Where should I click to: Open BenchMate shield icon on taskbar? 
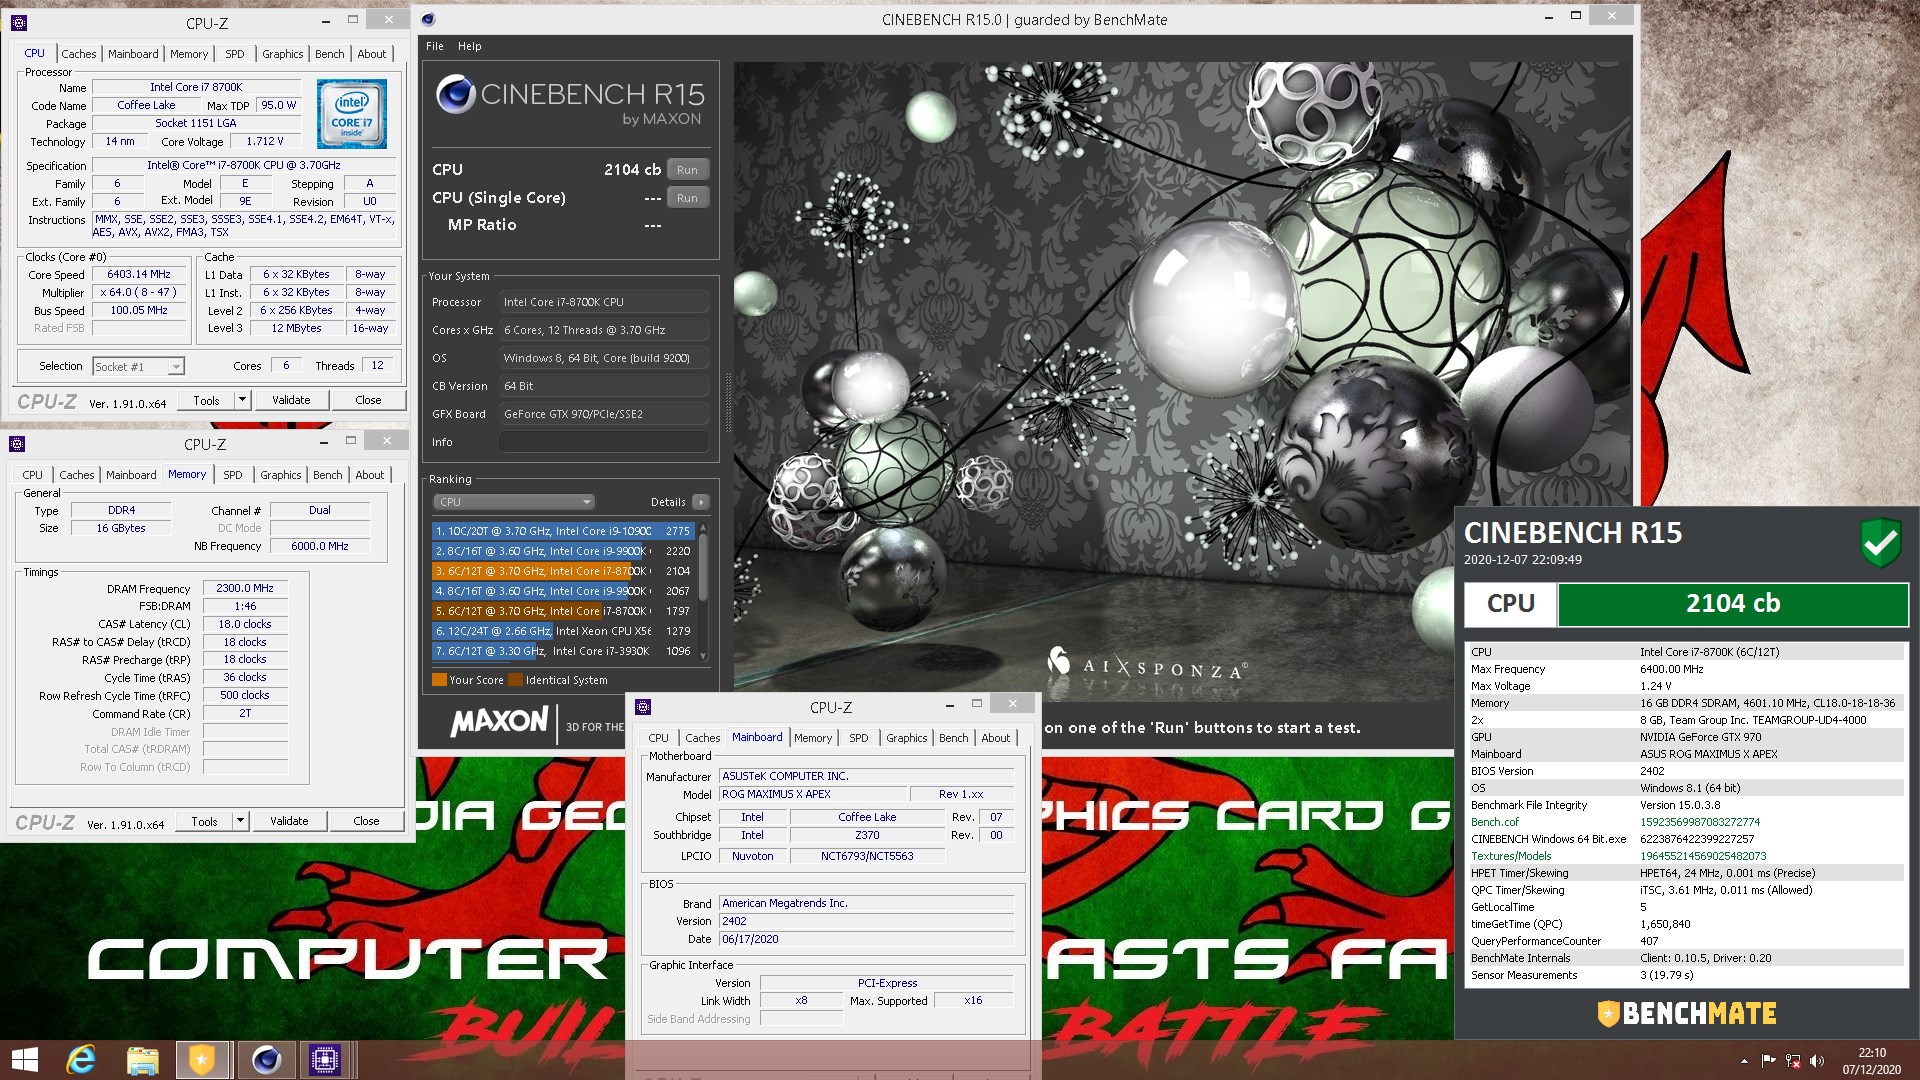click(x=203, y=1059)
